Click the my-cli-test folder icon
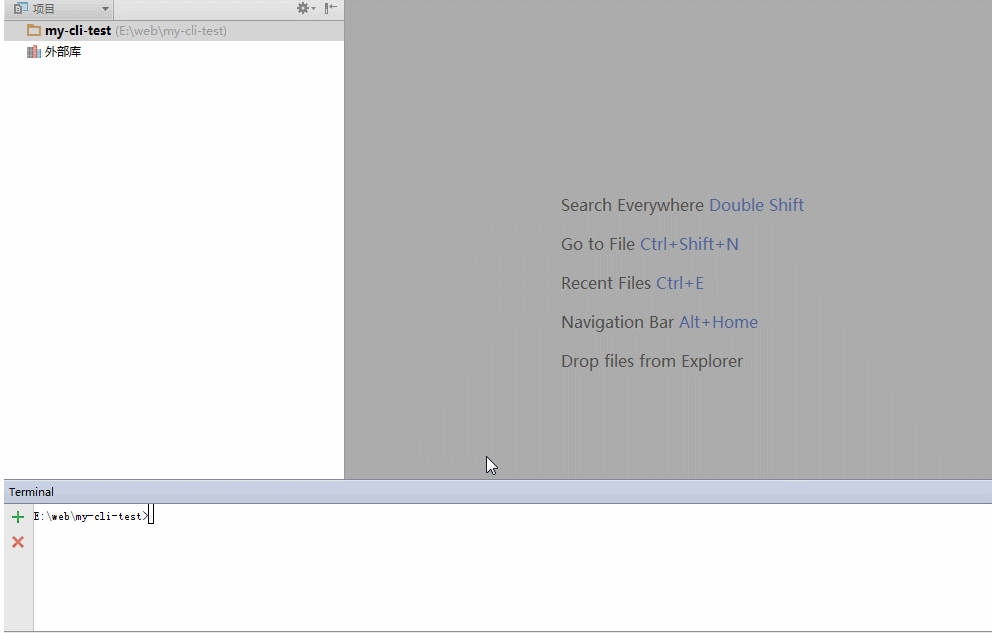Image resolution: width=992 pixels, height=633 pixels. pos(34,30)
